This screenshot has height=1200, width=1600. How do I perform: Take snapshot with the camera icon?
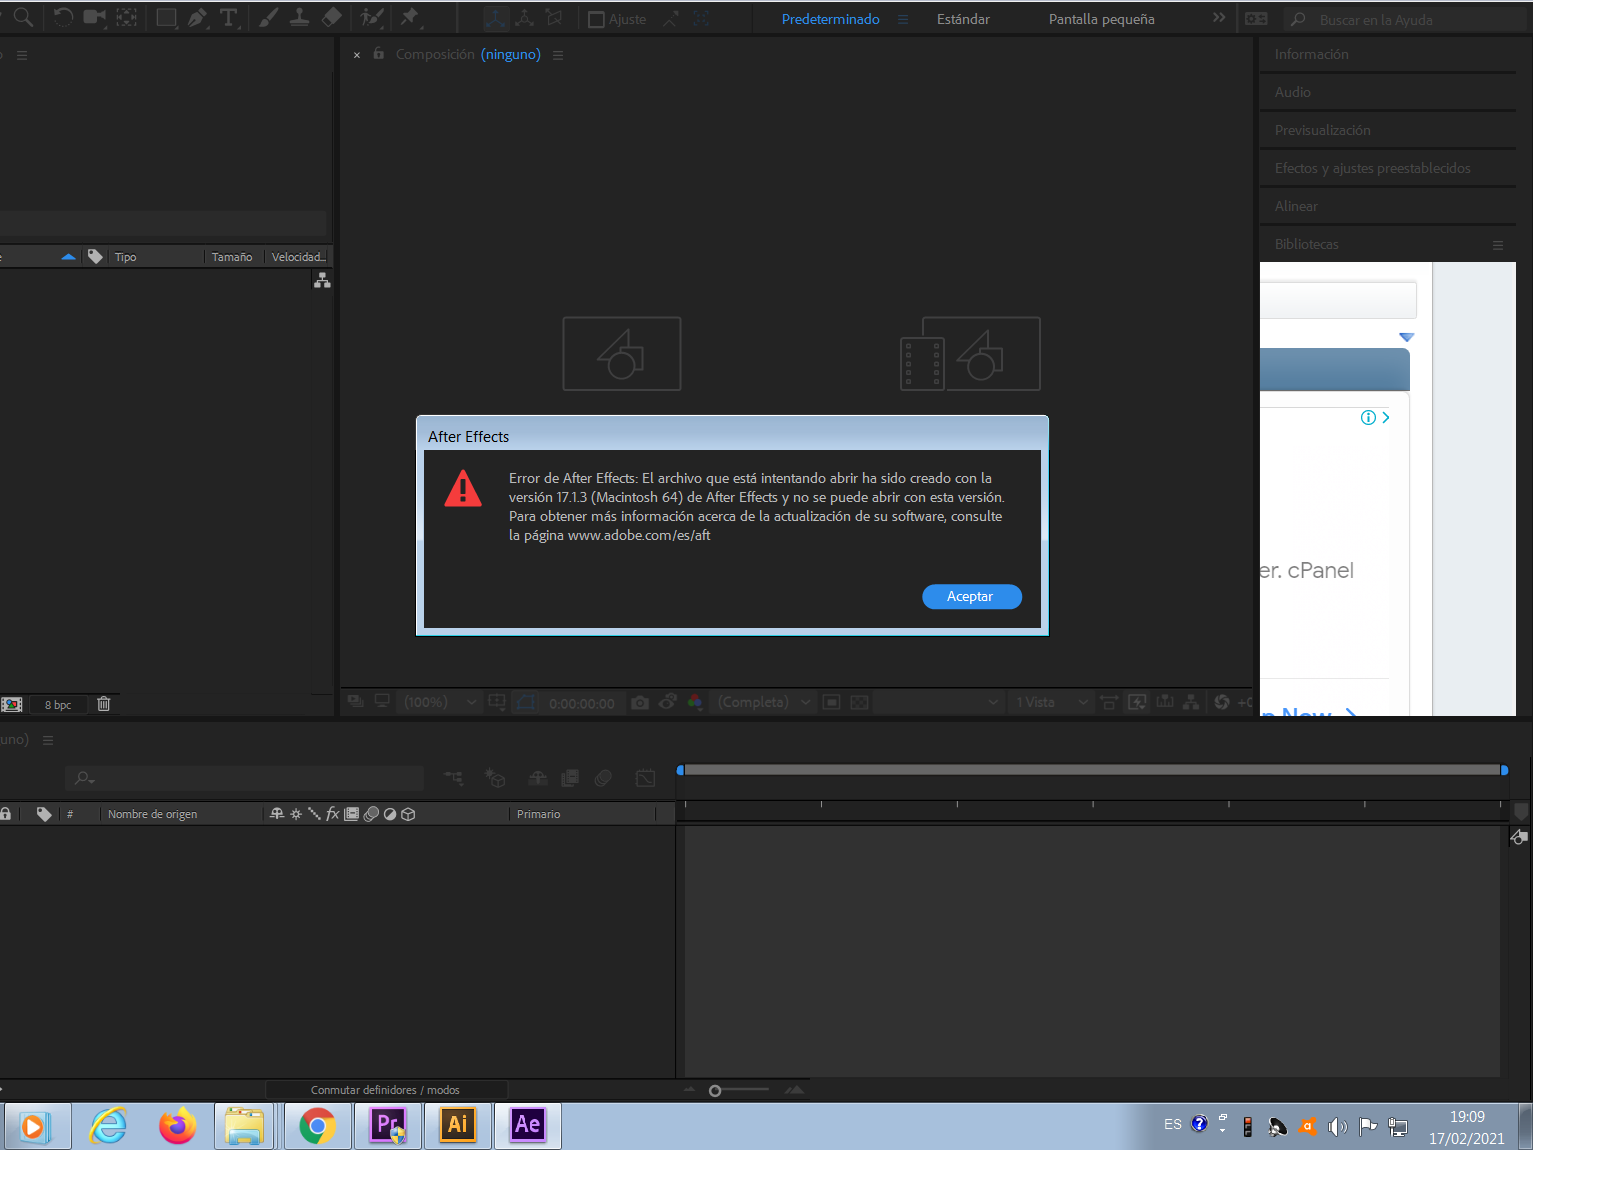(x=640, y=703)
